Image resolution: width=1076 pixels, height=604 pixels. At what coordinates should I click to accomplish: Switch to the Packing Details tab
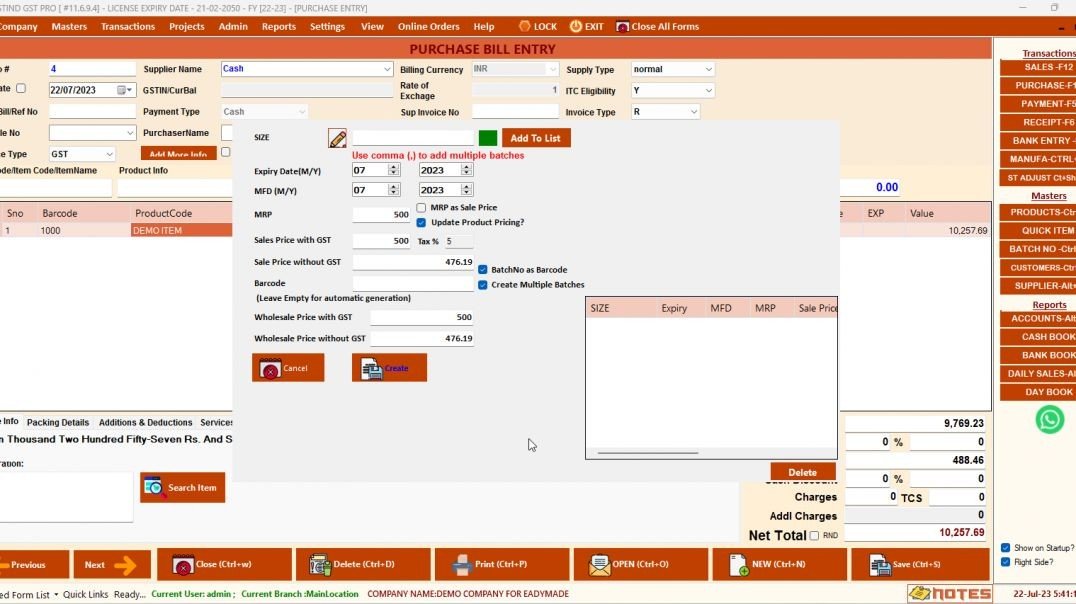[56, 422]
